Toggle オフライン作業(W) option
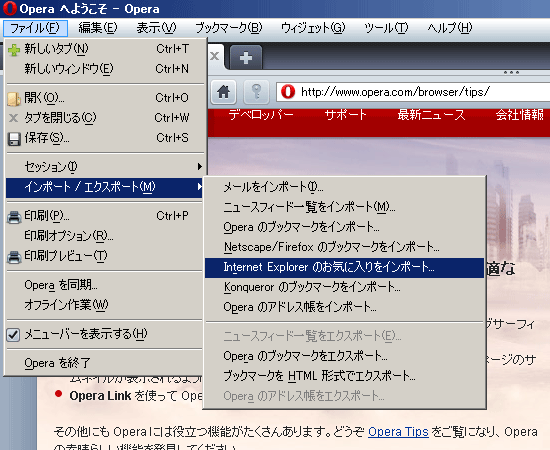The image size is (550, 450). coord(105,305)
